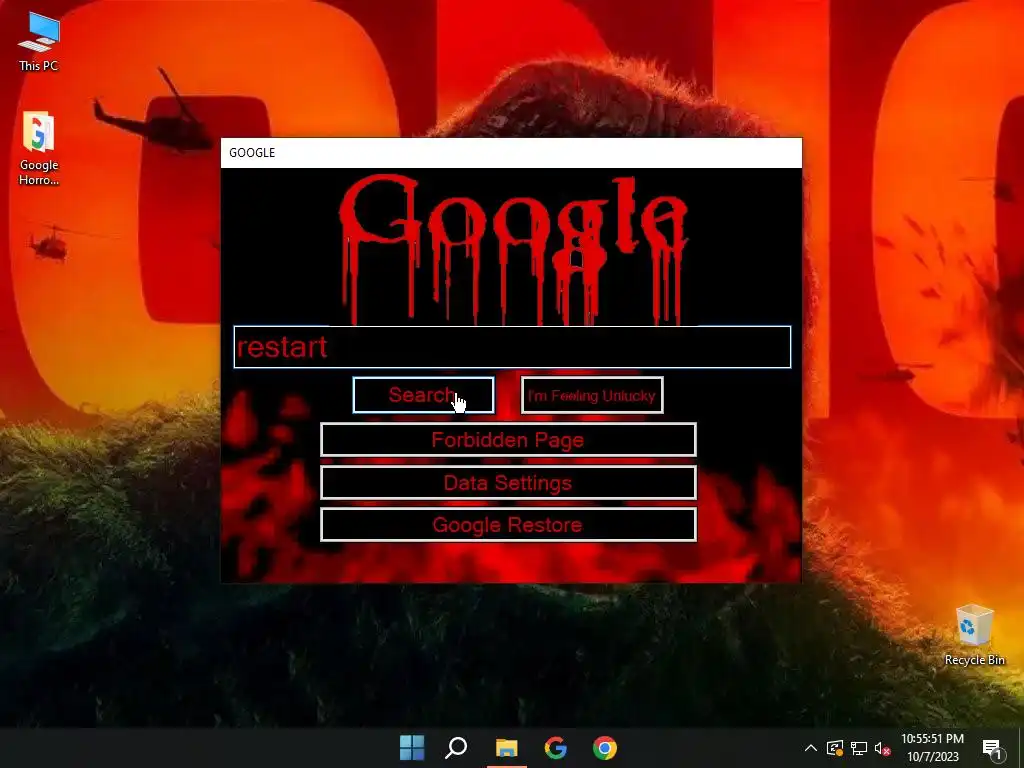Open the notification center icon
The height and width of the screenshot is (768, 1024).
coord(991,748)
